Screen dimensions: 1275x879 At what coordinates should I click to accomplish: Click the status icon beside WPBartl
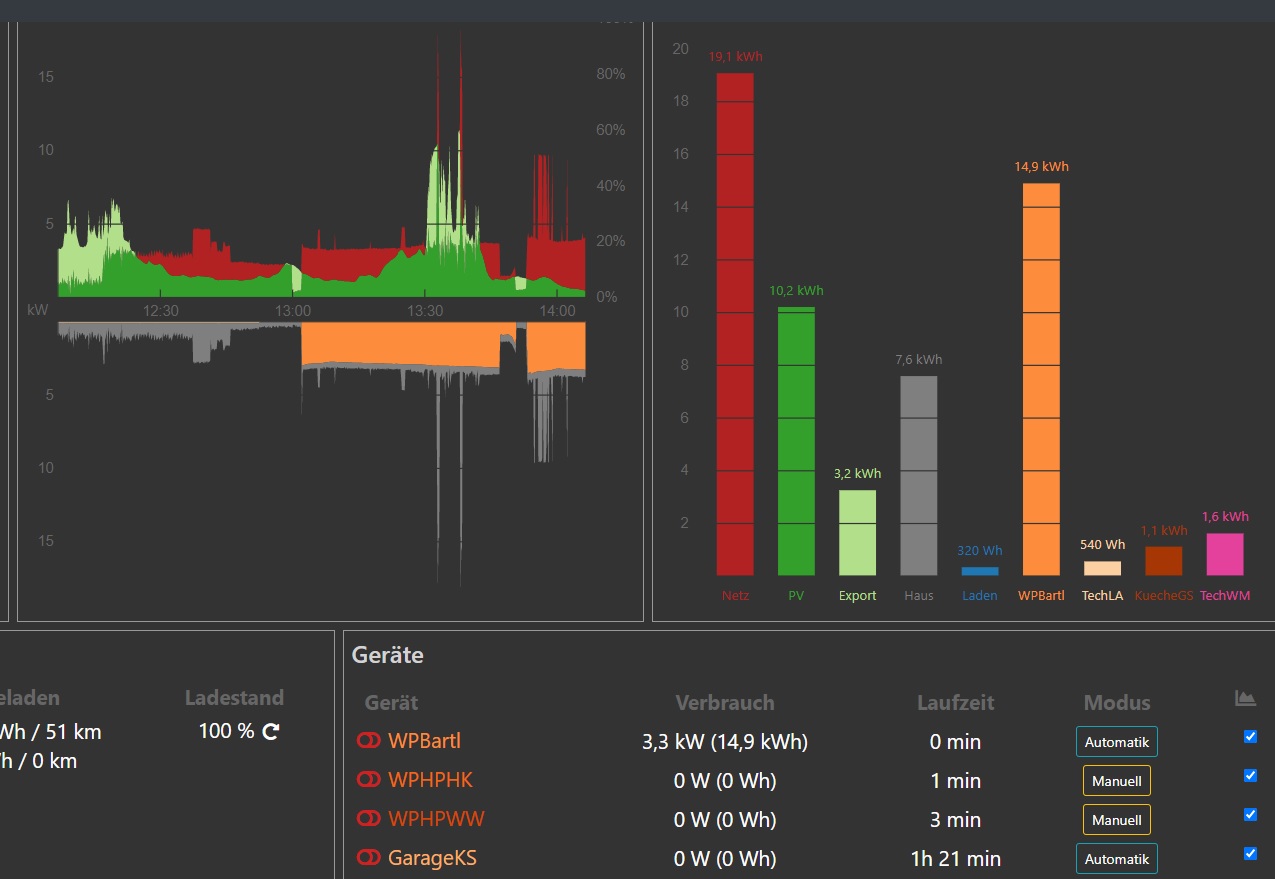pyautogui.click(x=368, y=741)
